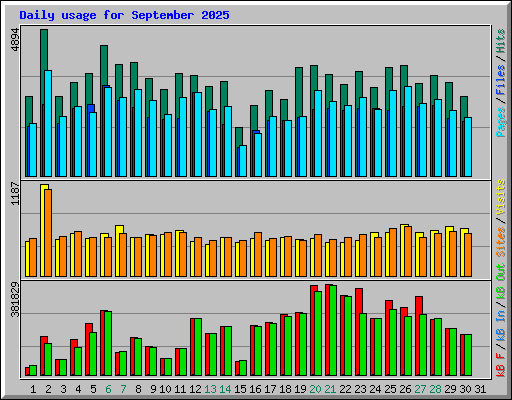Select green weekend day label 7

tap(123, 389)
